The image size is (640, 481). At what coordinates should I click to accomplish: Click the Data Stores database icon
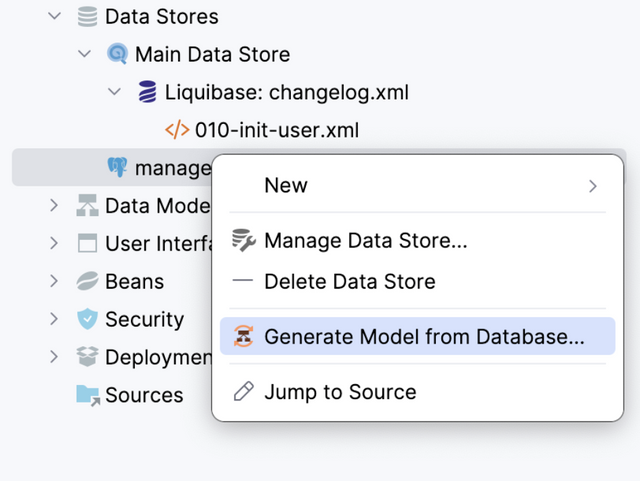pyautogui.click(x=88, y=17)
